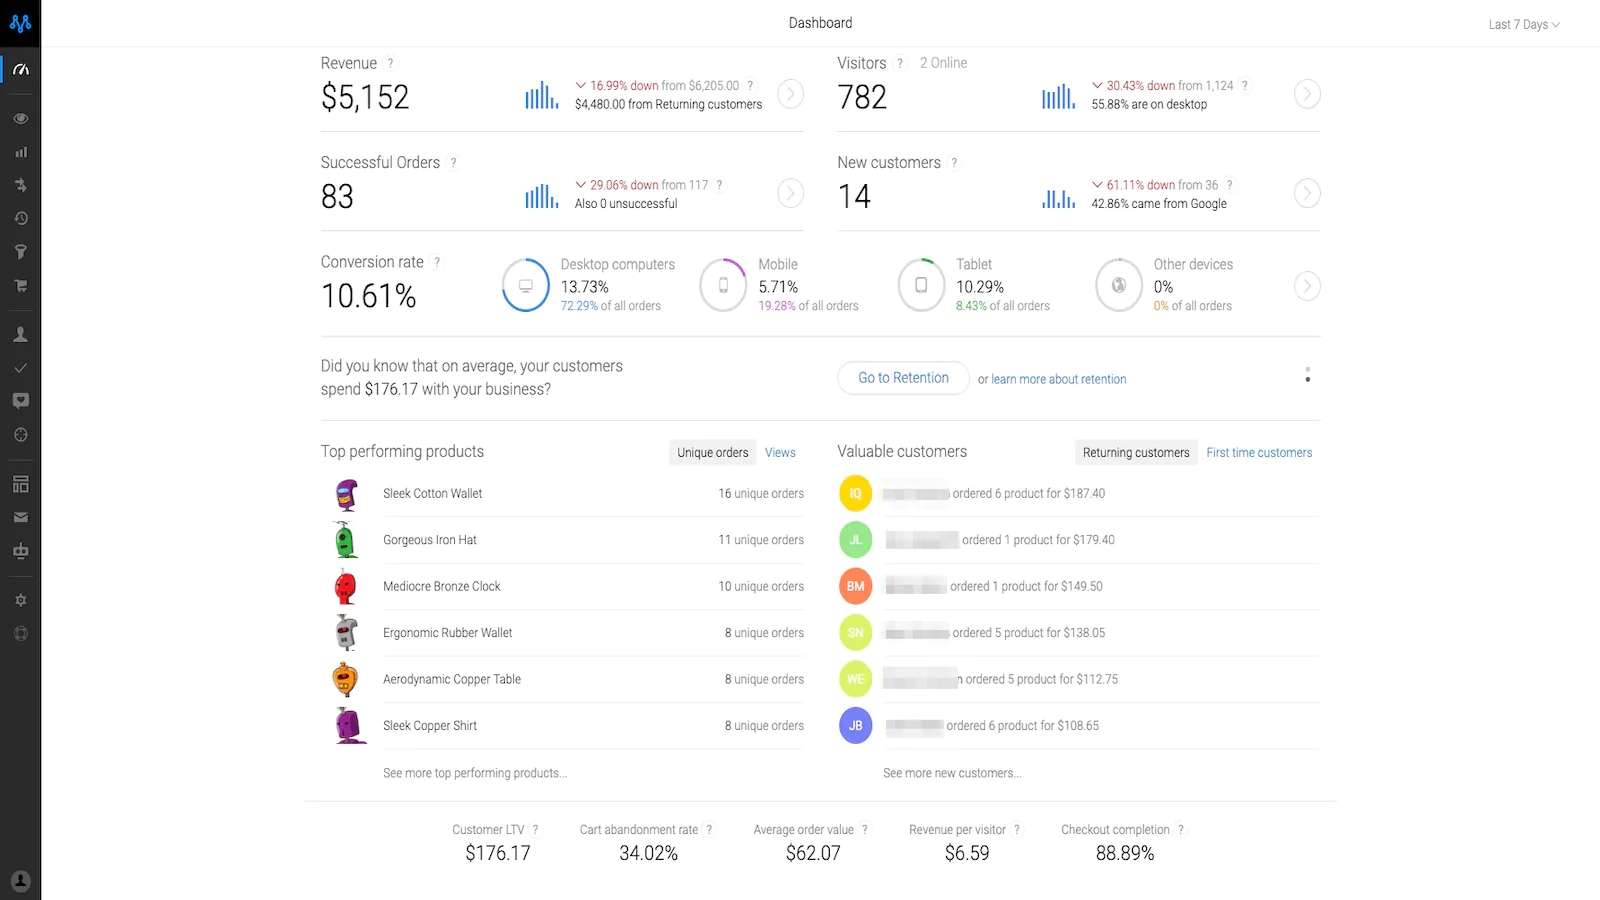The height and width of the screenshot is (900, 1600).
Task: Open the Ergonomic Rubber Wallet product
Action: (x=447, y=633)
